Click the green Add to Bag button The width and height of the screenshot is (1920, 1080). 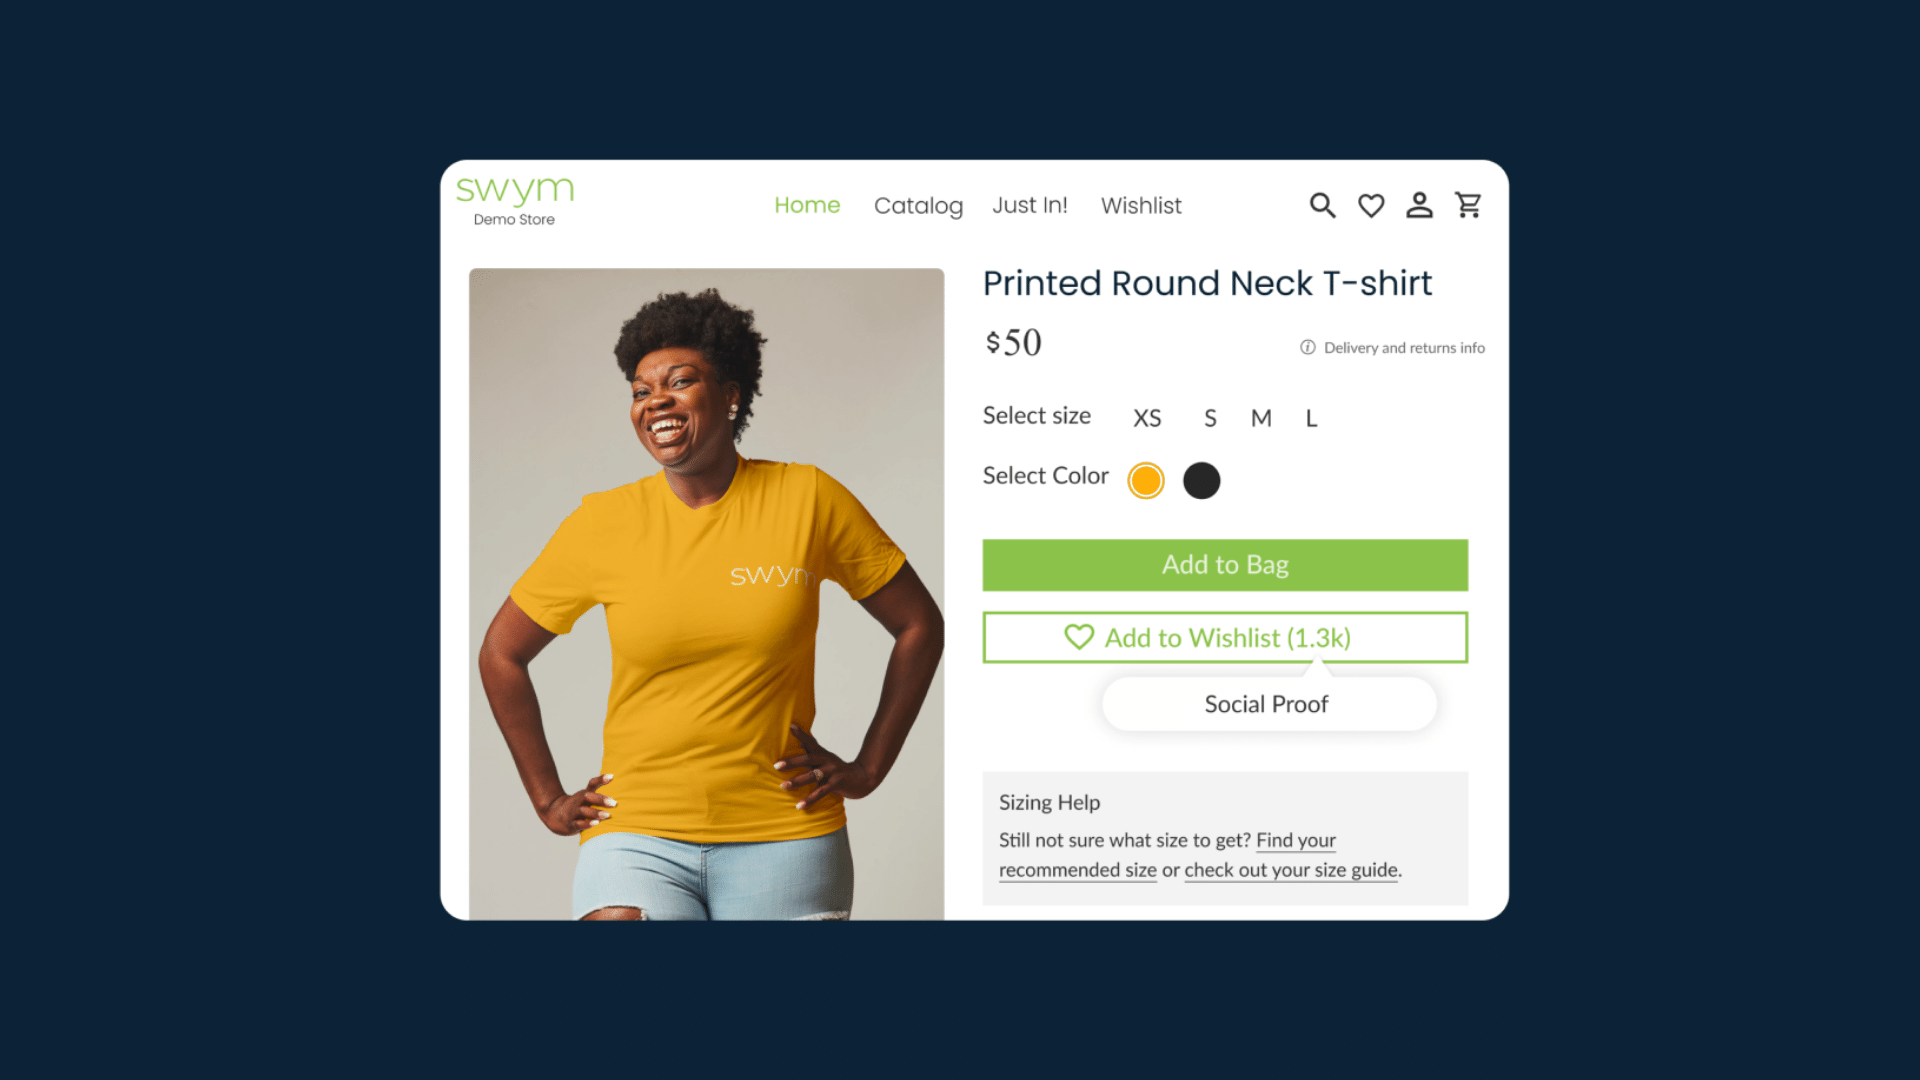1225,565
